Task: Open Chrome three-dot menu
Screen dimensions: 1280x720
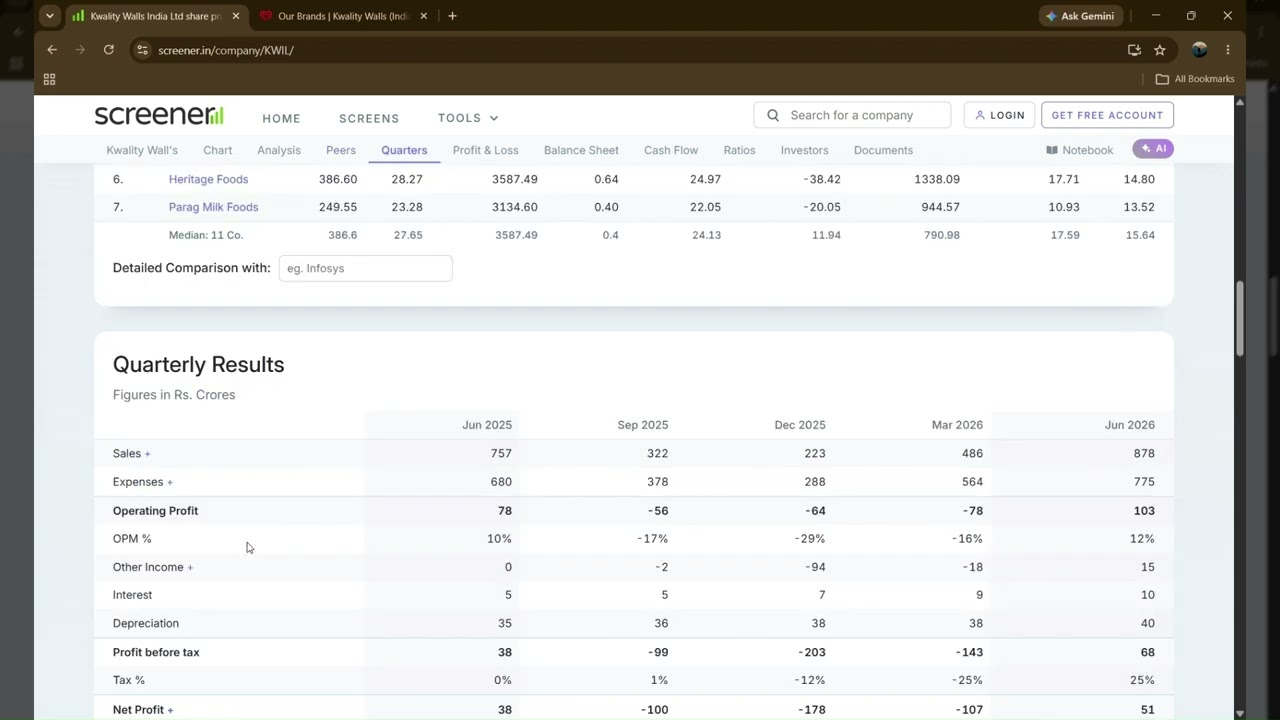Action: click(1228, 50)
